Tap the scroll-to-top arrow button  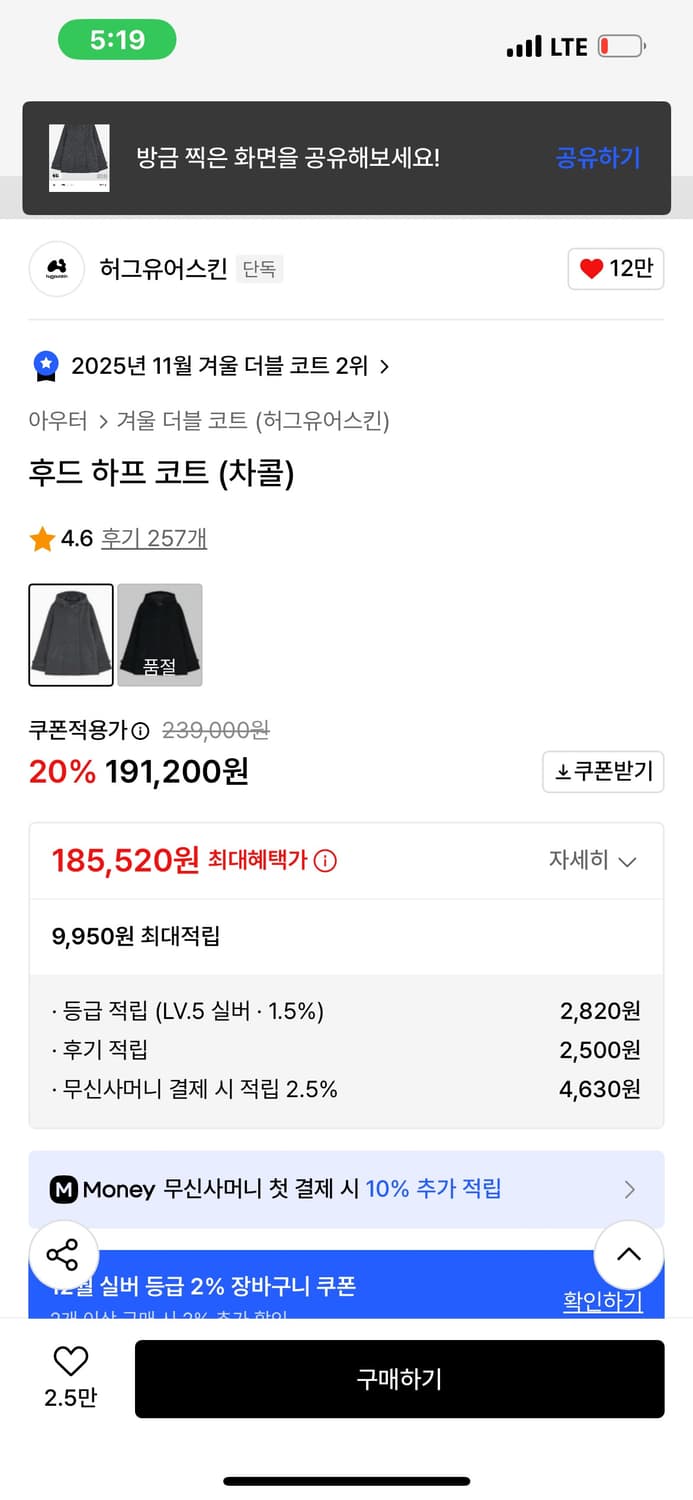(x=628, y=1255)
